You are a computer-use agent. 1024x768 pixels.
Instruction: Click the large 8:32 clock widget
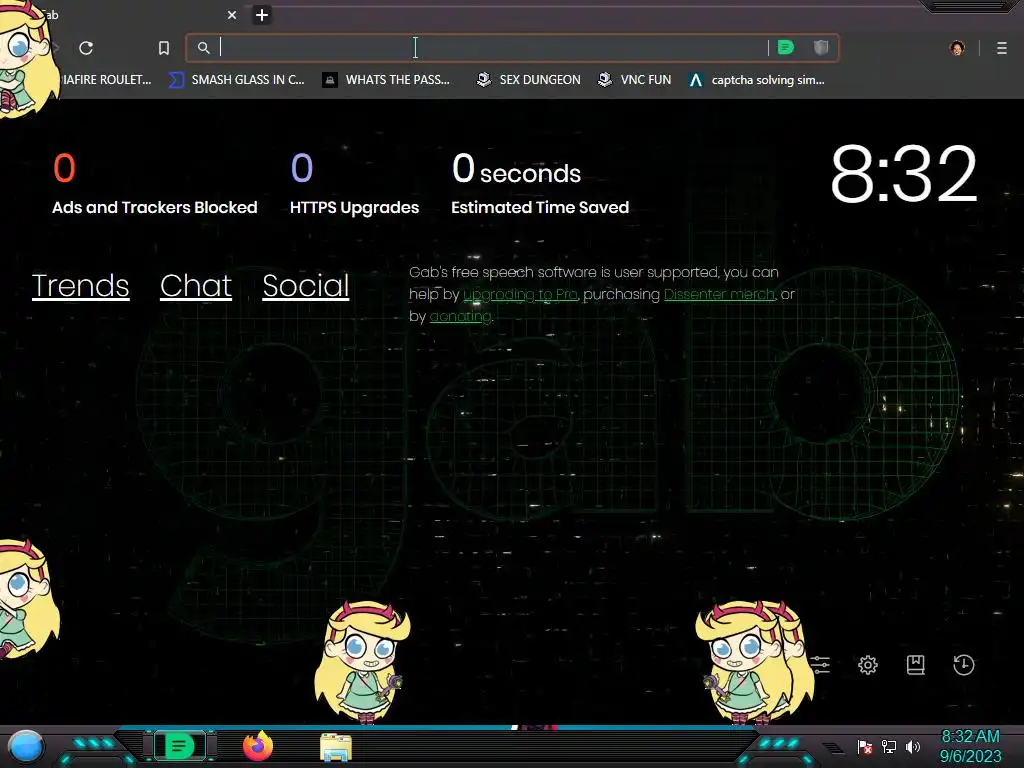pyautogui.click(x=903, y=174)
